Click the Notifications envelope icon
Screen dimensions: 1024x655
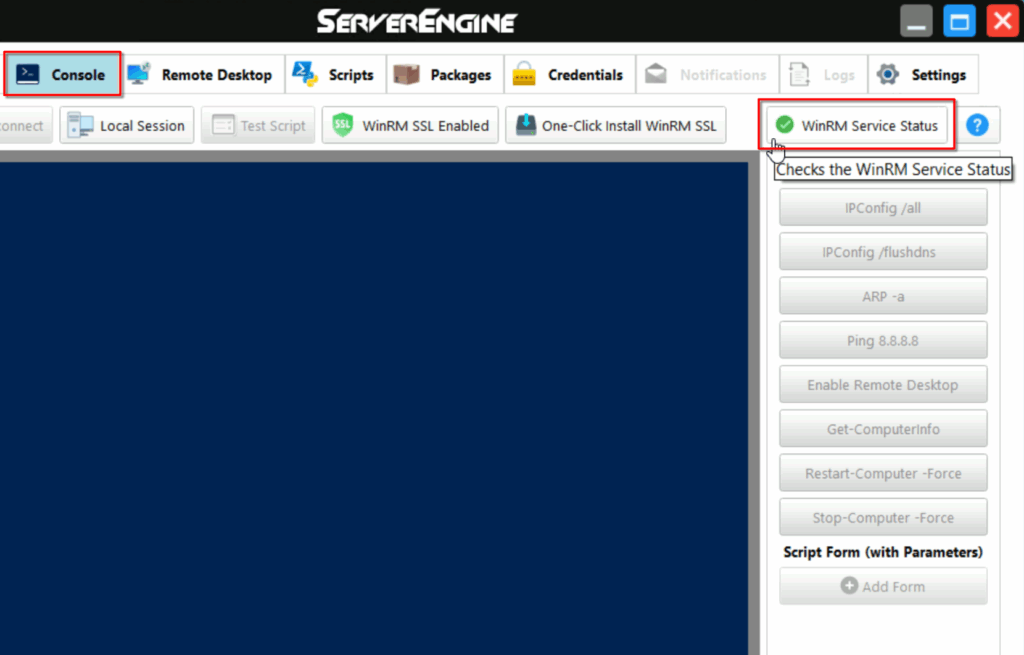[656, 74]
